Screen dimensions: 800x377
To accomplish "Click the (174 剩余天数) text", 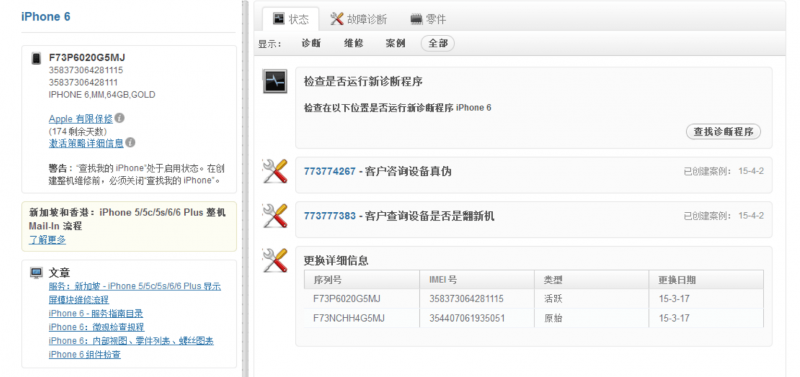I will point(78,131).
